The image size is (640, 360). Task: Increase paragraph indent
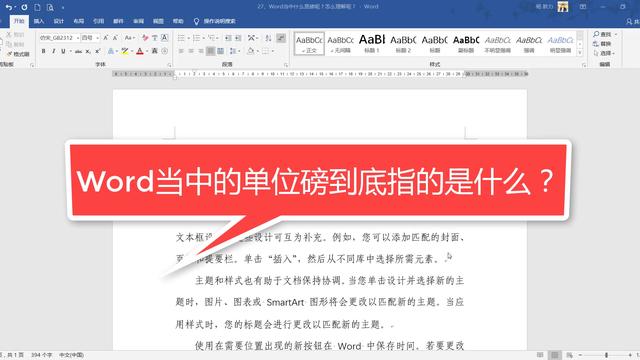click(238, 38)
